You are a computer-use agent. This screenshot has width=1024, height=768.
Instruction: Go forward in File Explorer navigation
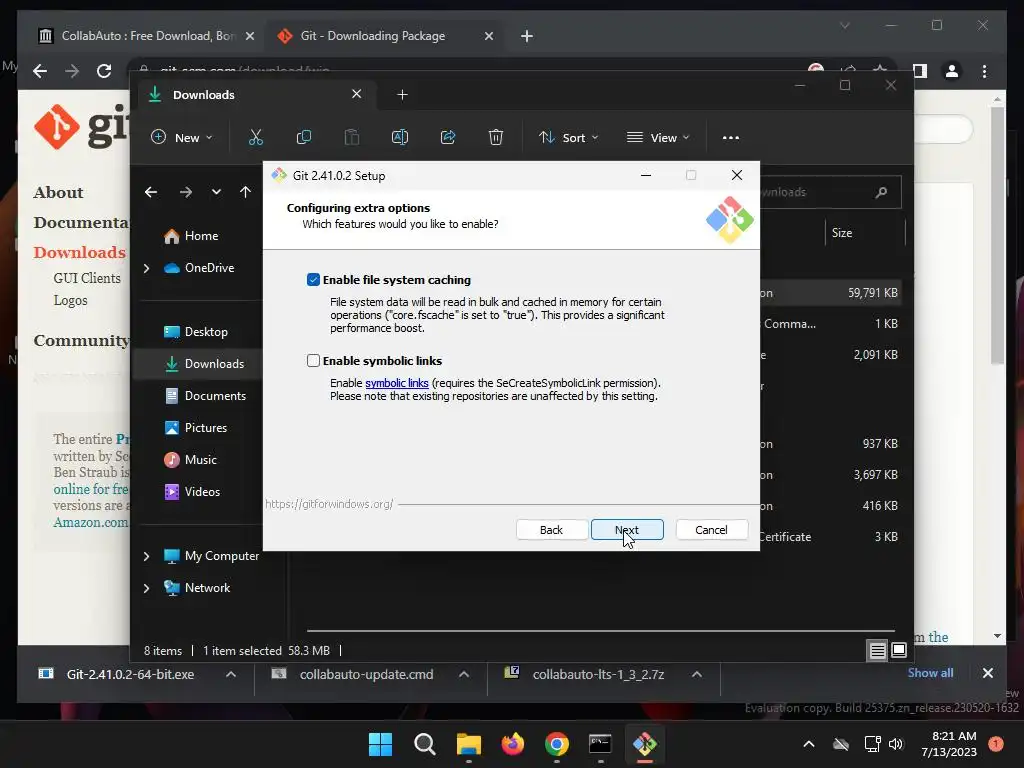coord(185,192)
